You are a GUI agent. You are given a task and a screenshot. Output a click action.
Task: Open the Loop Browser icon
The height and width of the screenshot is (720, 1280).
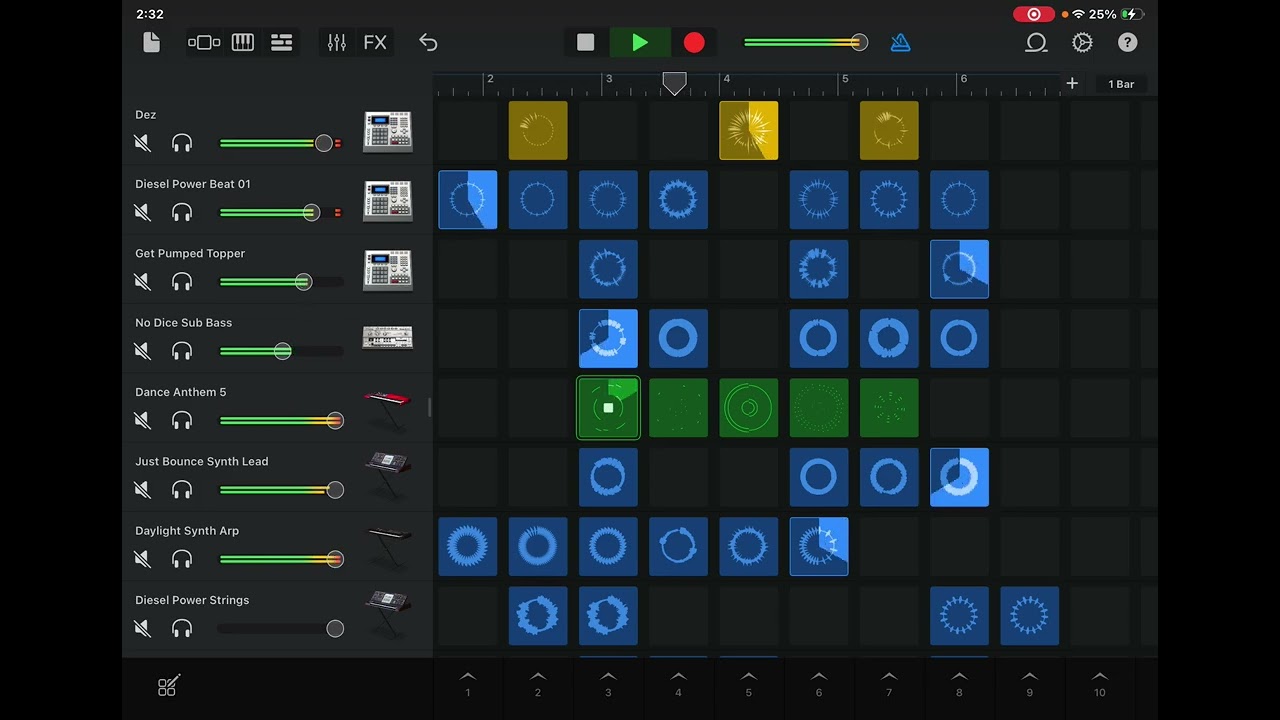click(1036, 42)
